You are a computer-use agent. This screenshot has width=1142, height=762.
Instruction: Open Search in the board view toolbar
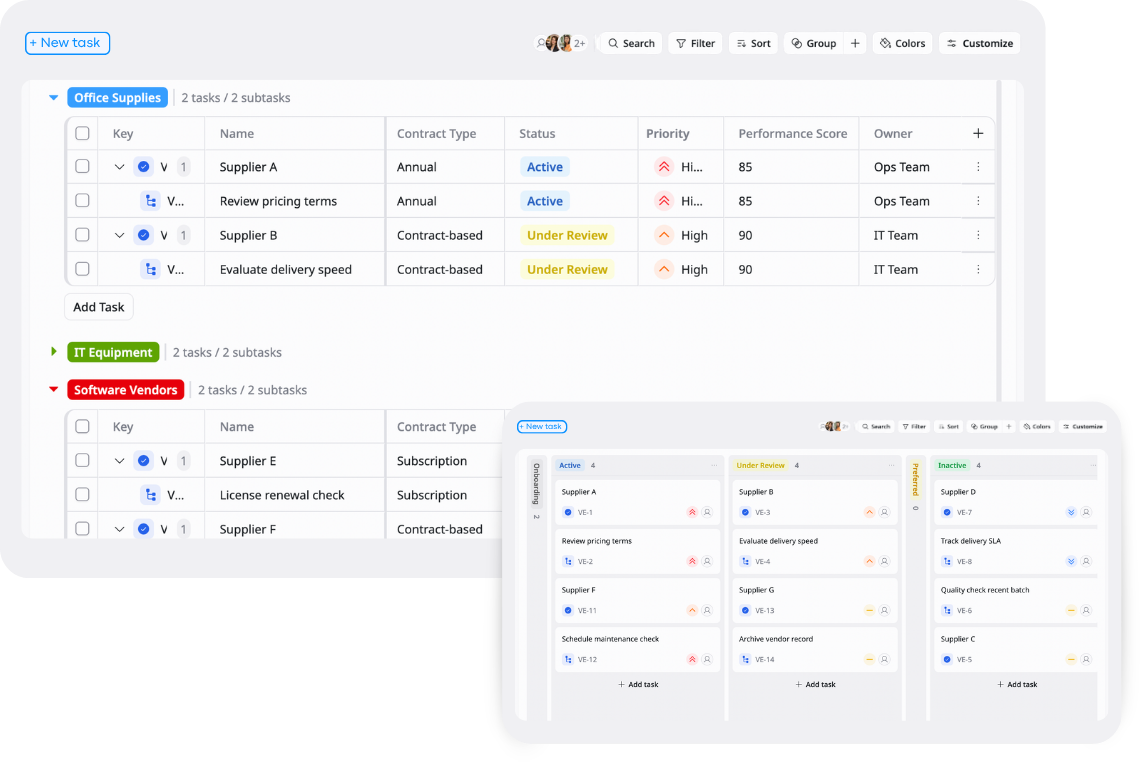coord(876,426)
